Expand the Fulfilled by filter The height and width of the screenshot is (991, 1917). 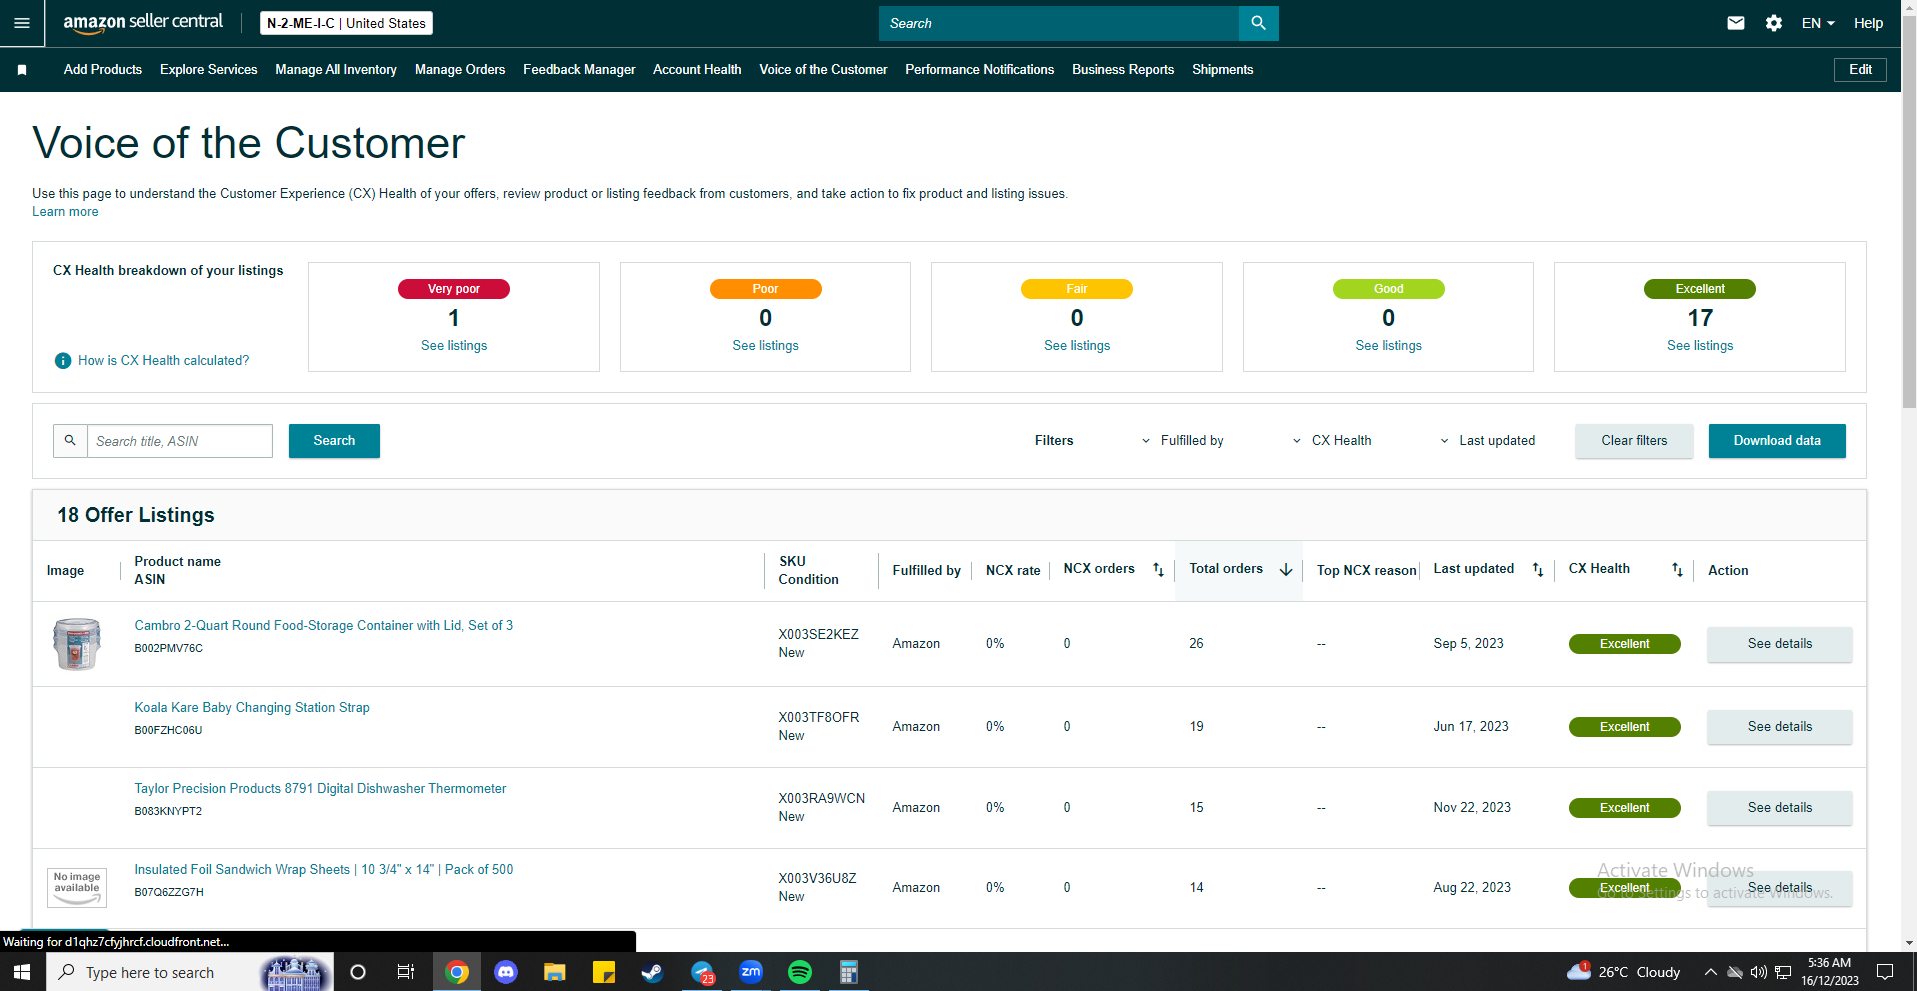tap(1182, 441)
